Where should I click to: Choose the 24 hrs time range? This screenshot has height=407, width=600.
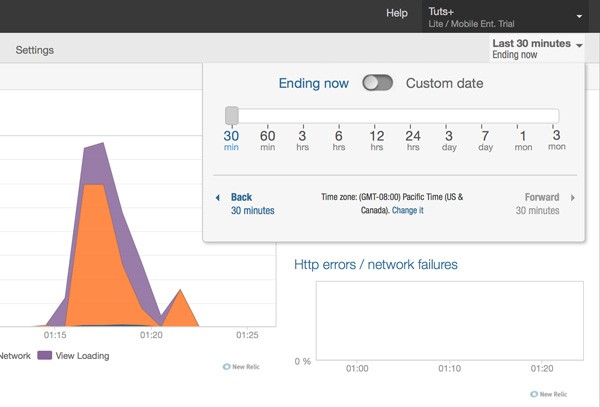[413, 140]
